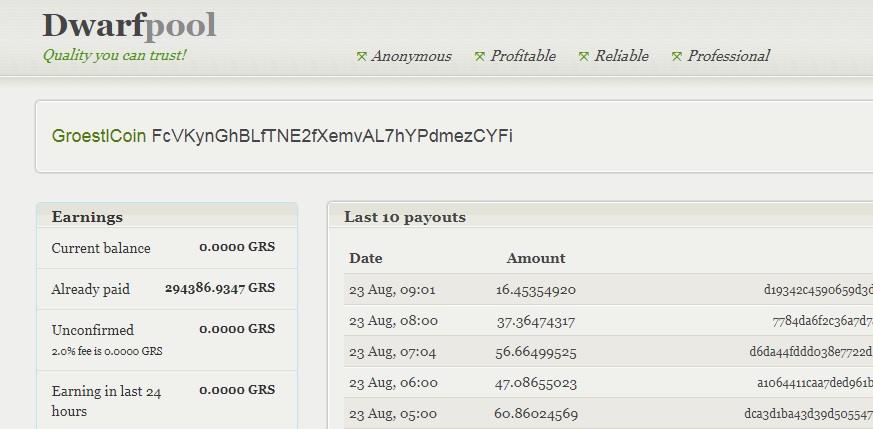Click the Last 10 payouts header
873x429 pixels.
click(405, 217)
